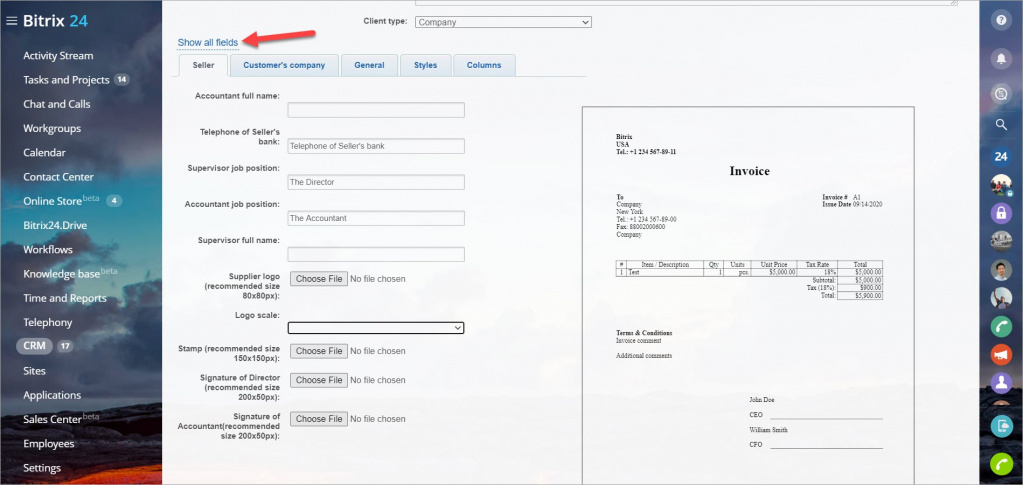Click the CRM counter badge 17

pos(65,347)
